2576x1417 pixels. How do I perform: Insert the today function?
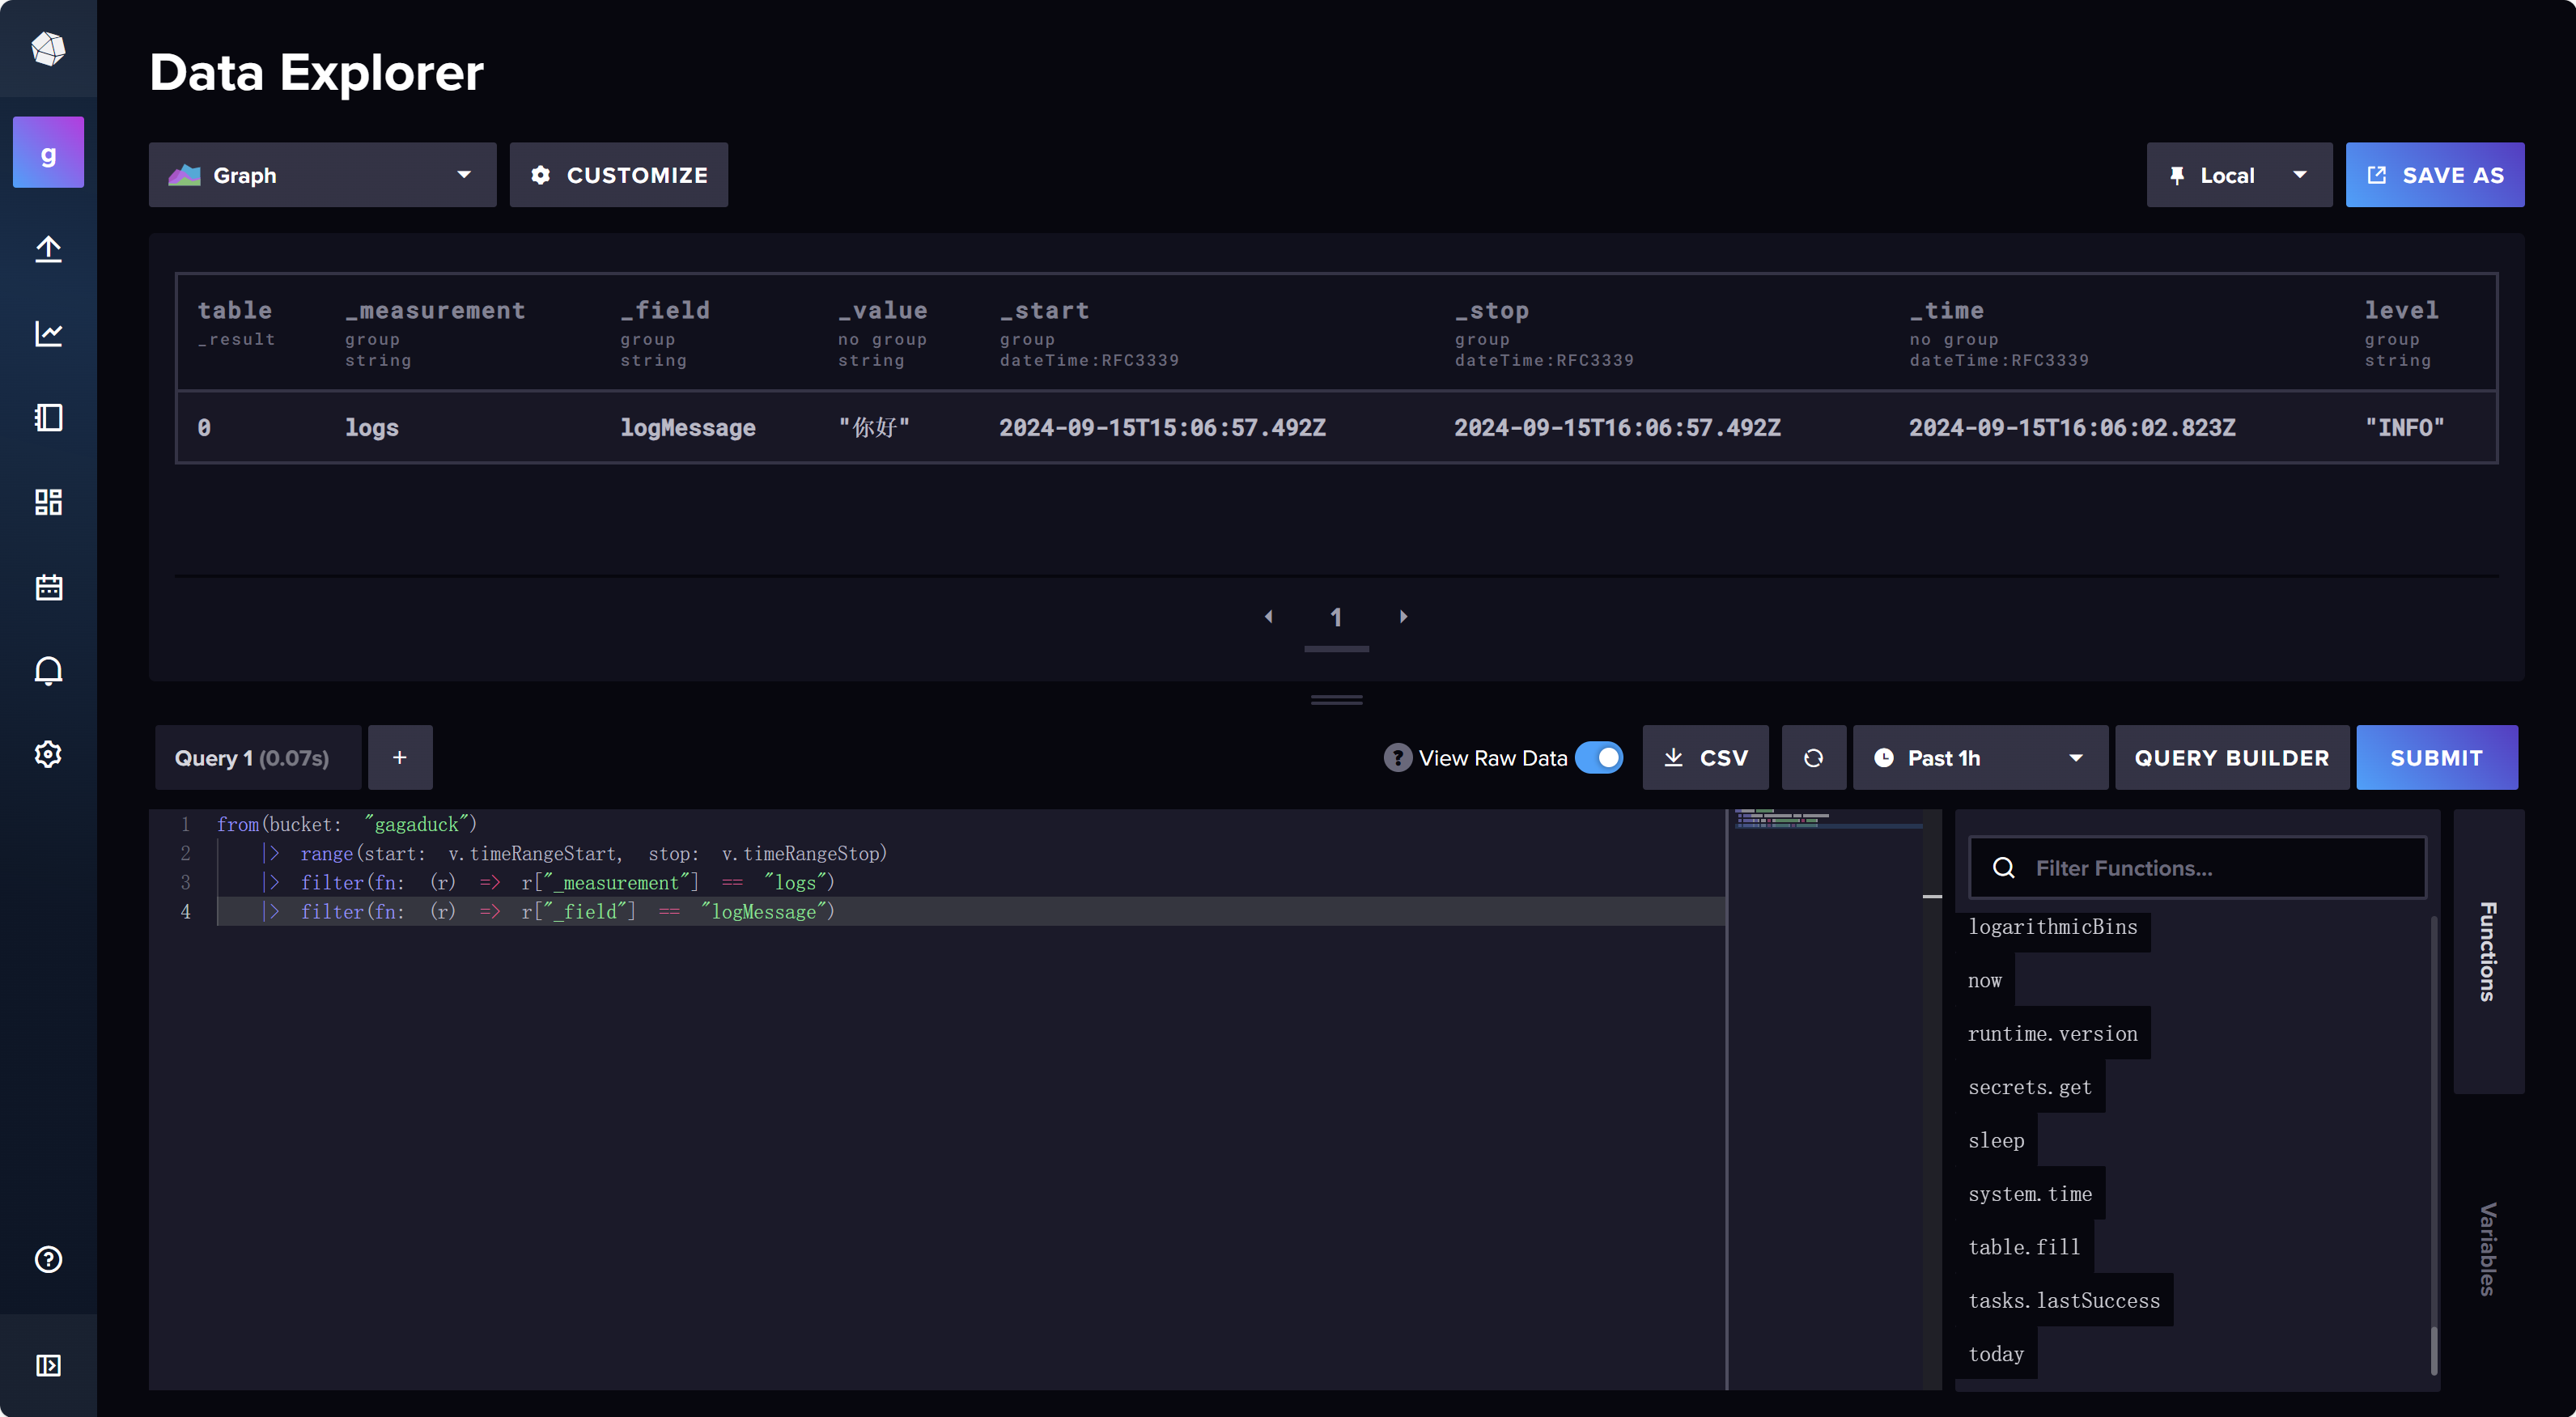pos(1996,1354)
